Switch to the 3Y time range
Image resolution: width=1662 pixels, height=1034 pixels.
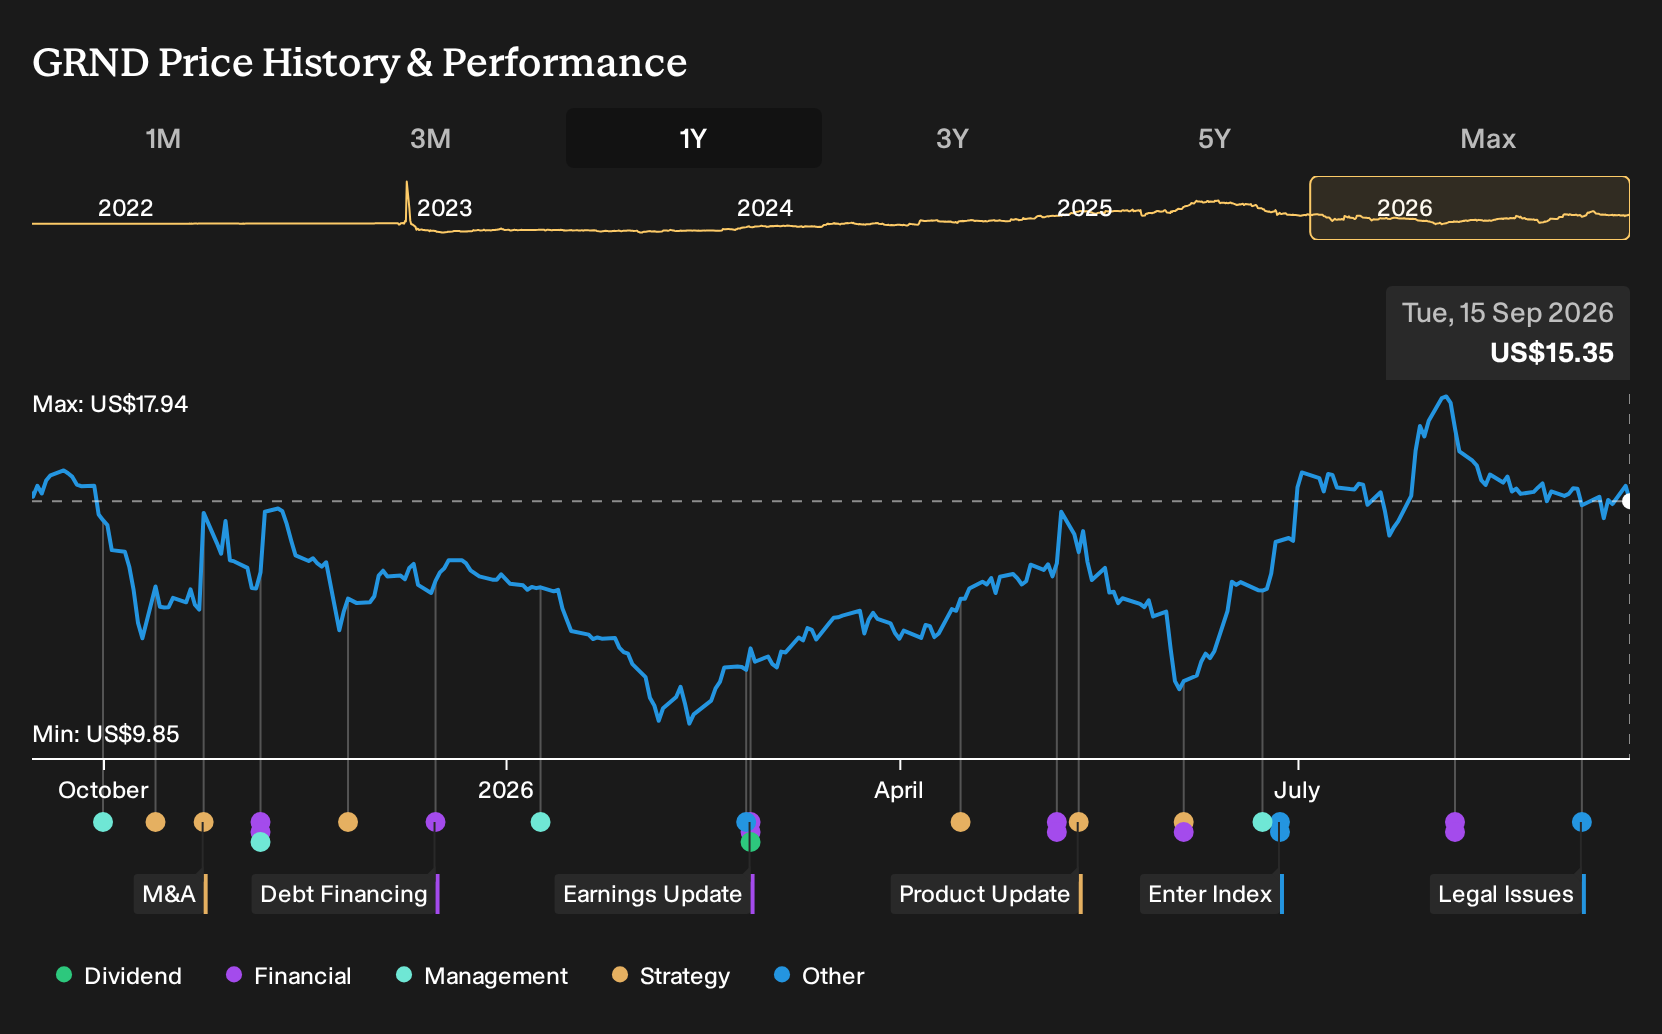tap(952, 138)
